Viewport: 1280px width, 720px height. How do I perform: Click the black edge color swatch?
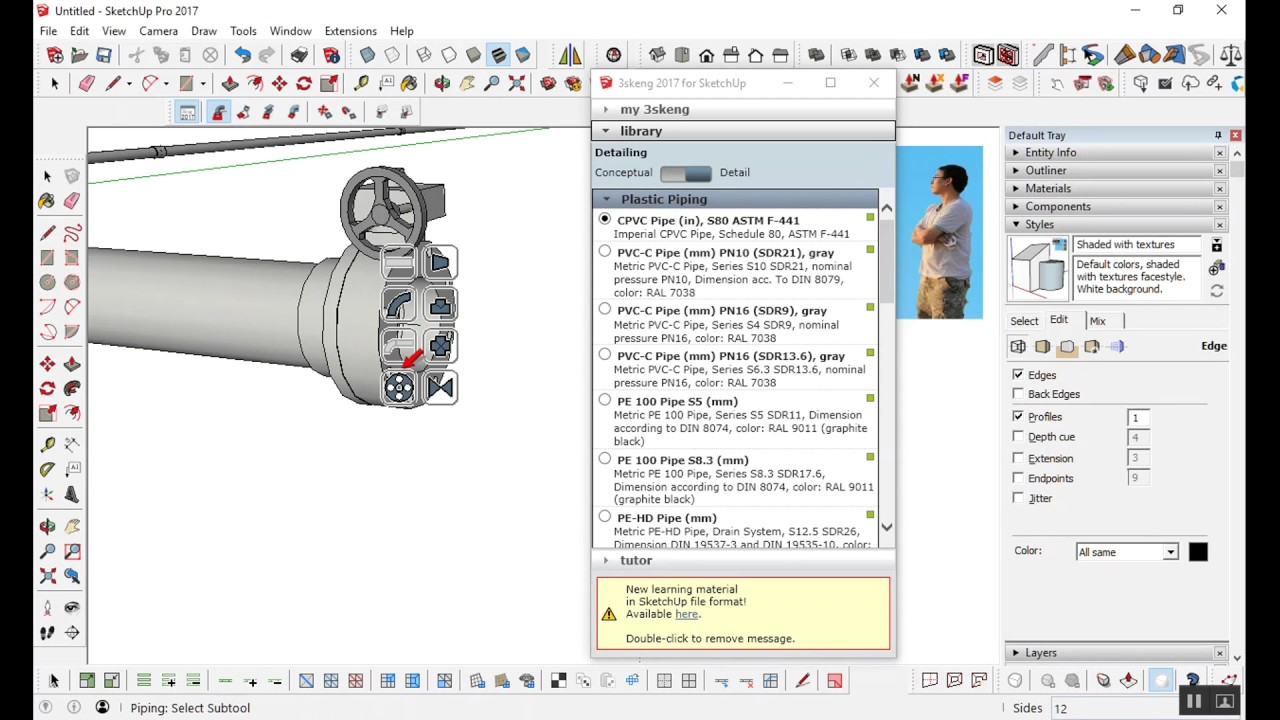1198,552
